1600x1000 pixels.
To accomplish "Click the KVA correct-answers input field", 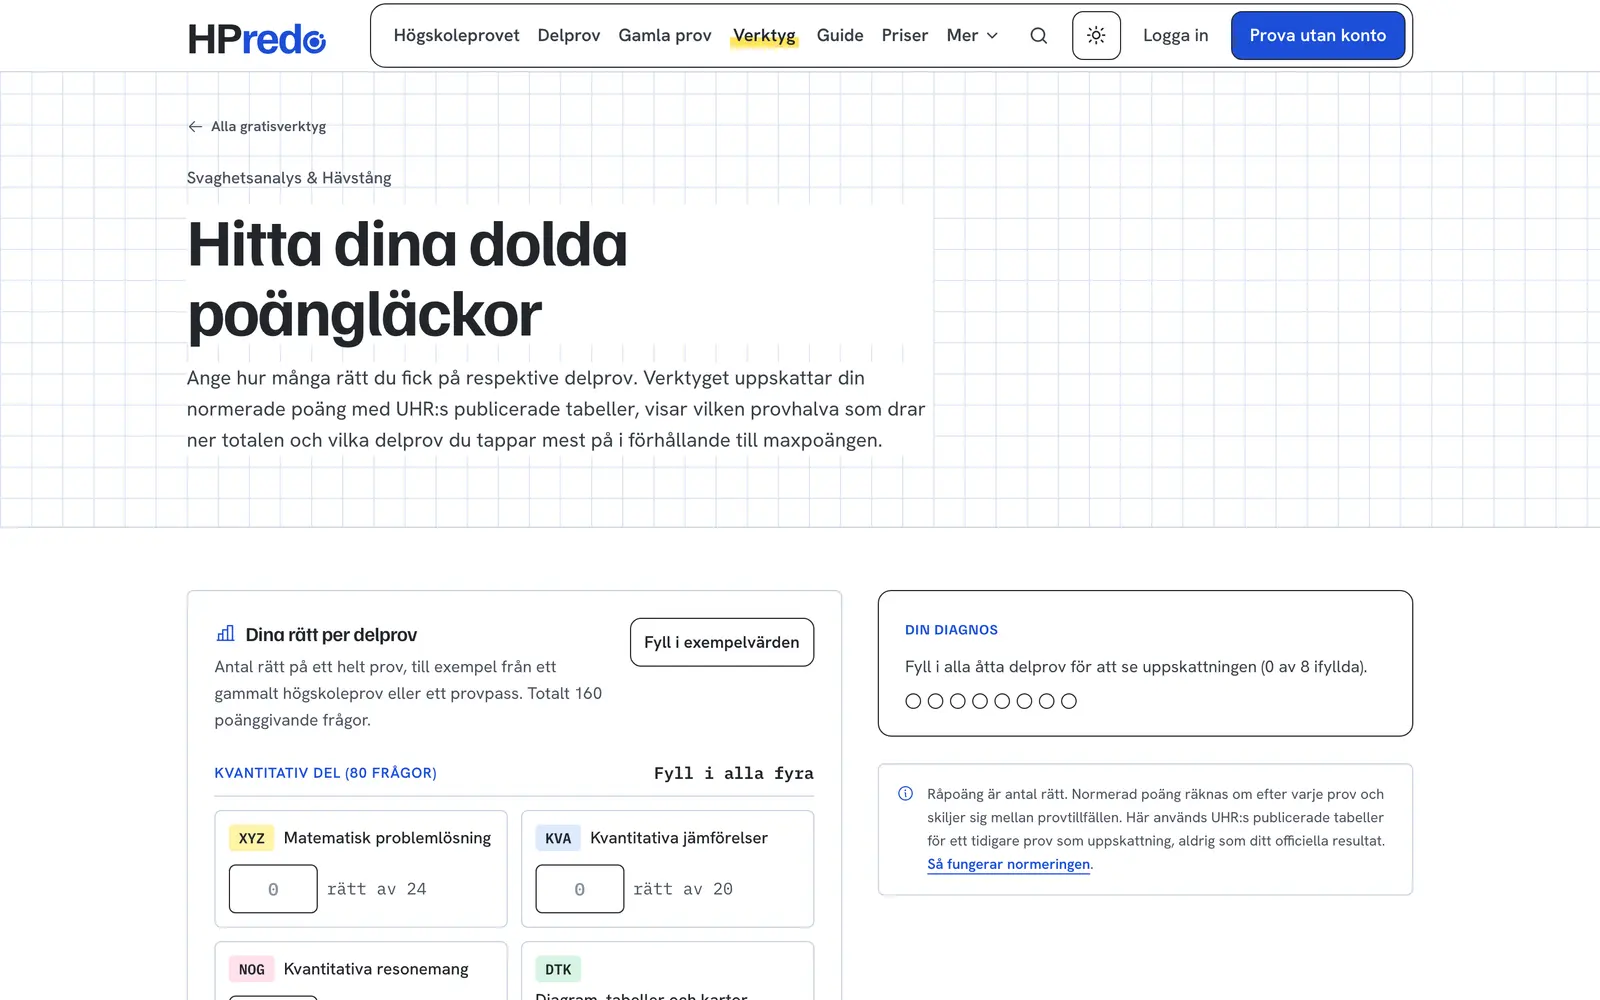I will [x=580, y=889].
